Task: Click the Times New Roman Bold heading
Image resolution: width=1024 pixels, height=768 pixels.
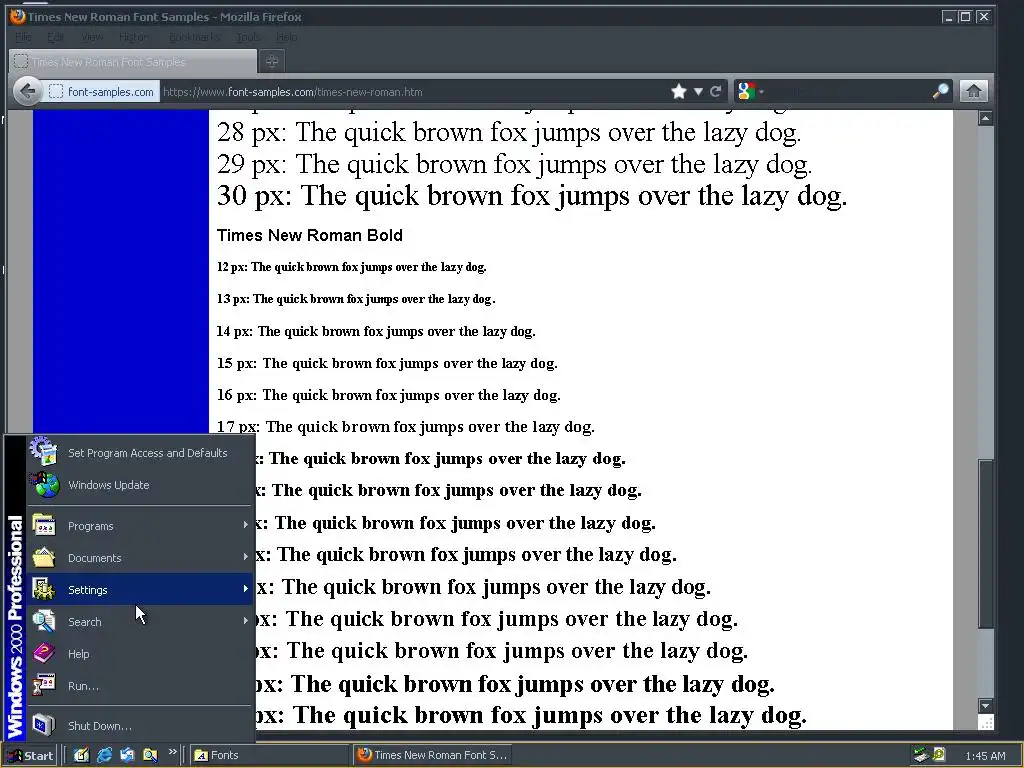Action: point(310,235)
